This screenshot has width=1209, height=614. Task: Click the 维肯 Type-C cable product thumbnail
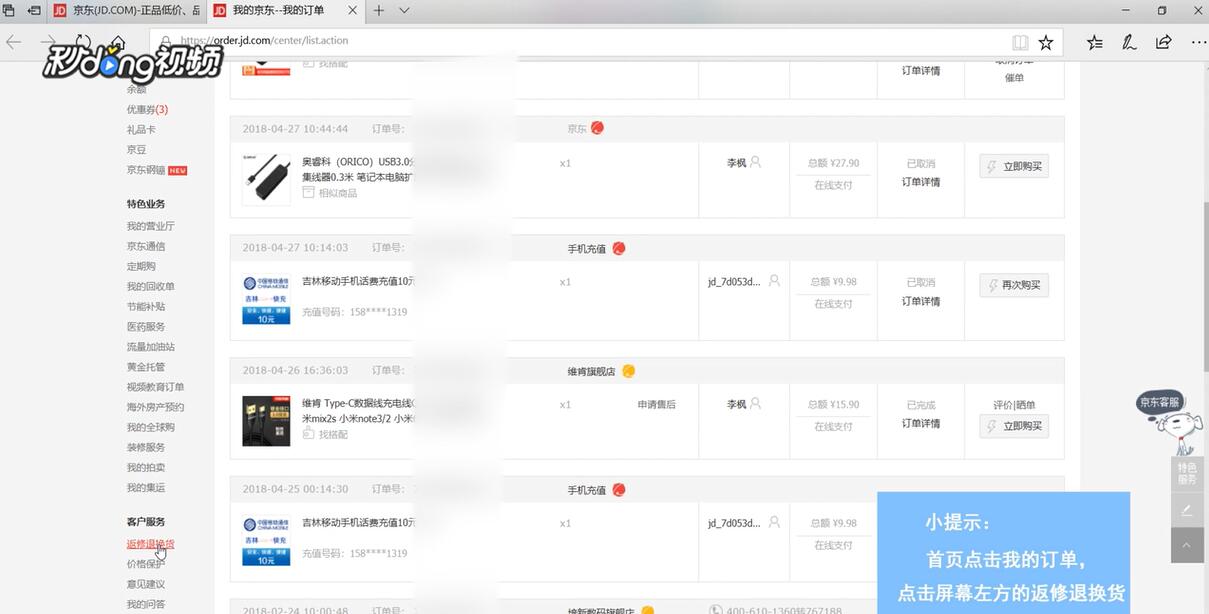(266, 420)
